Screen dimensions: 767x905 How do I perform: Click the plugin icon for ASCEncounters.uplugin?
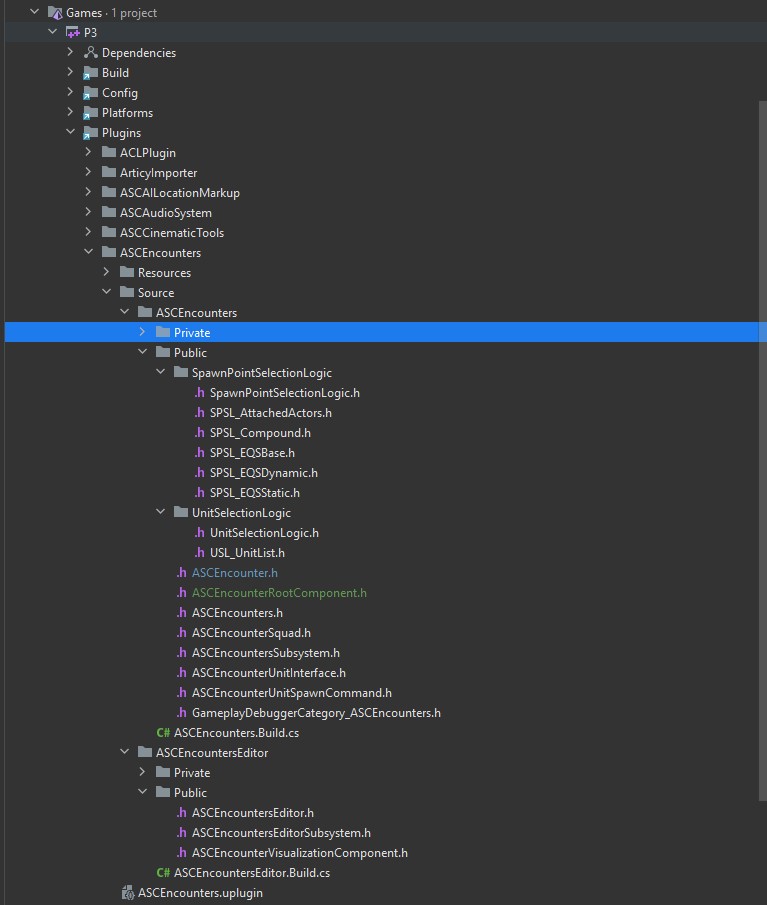click(127, 892)
